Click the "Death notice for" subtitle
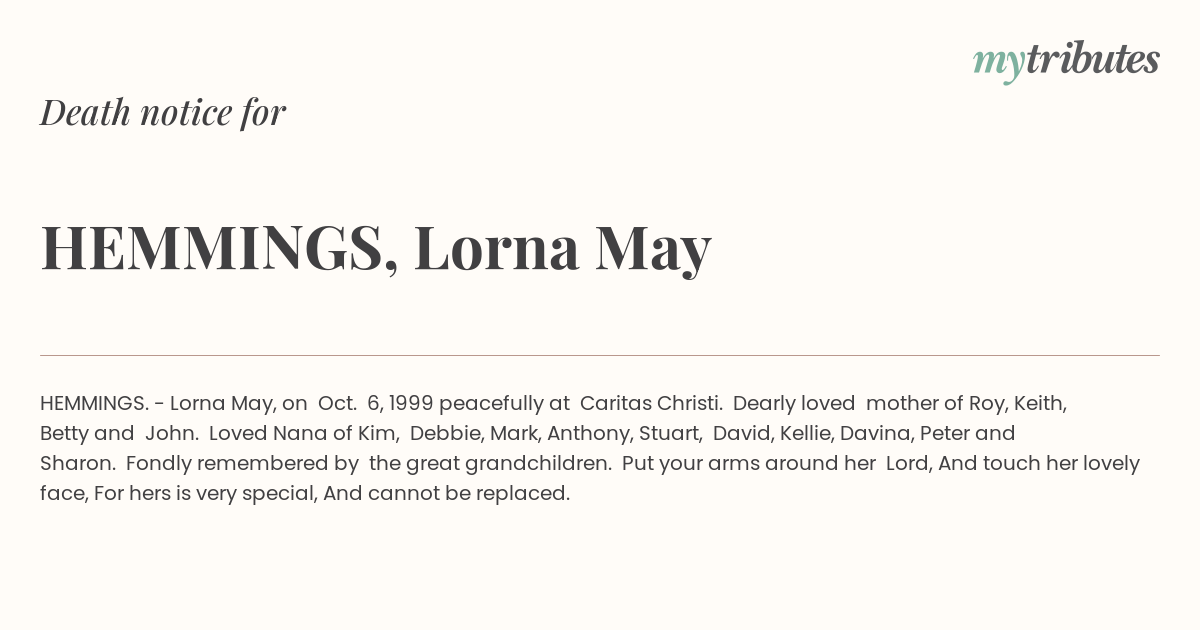 (163, 112)
